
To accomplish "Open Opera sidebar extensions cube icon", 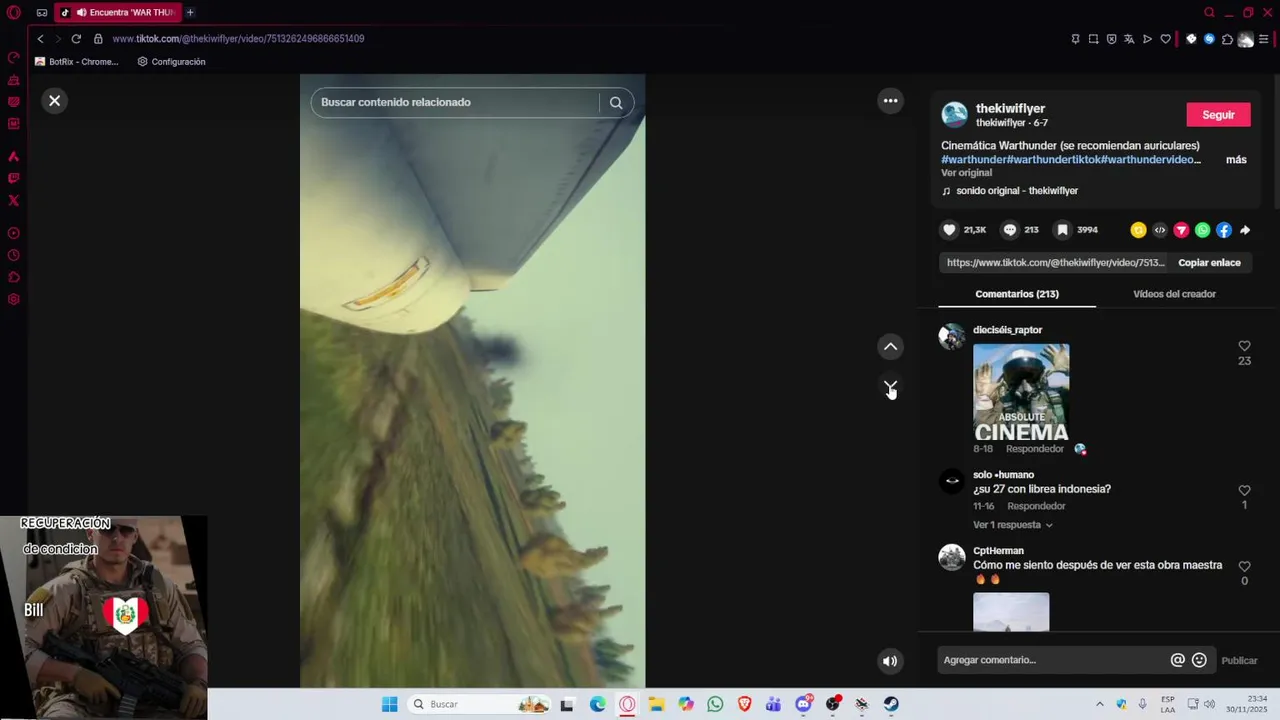I will pyautogui.click(x=14, y=277).
